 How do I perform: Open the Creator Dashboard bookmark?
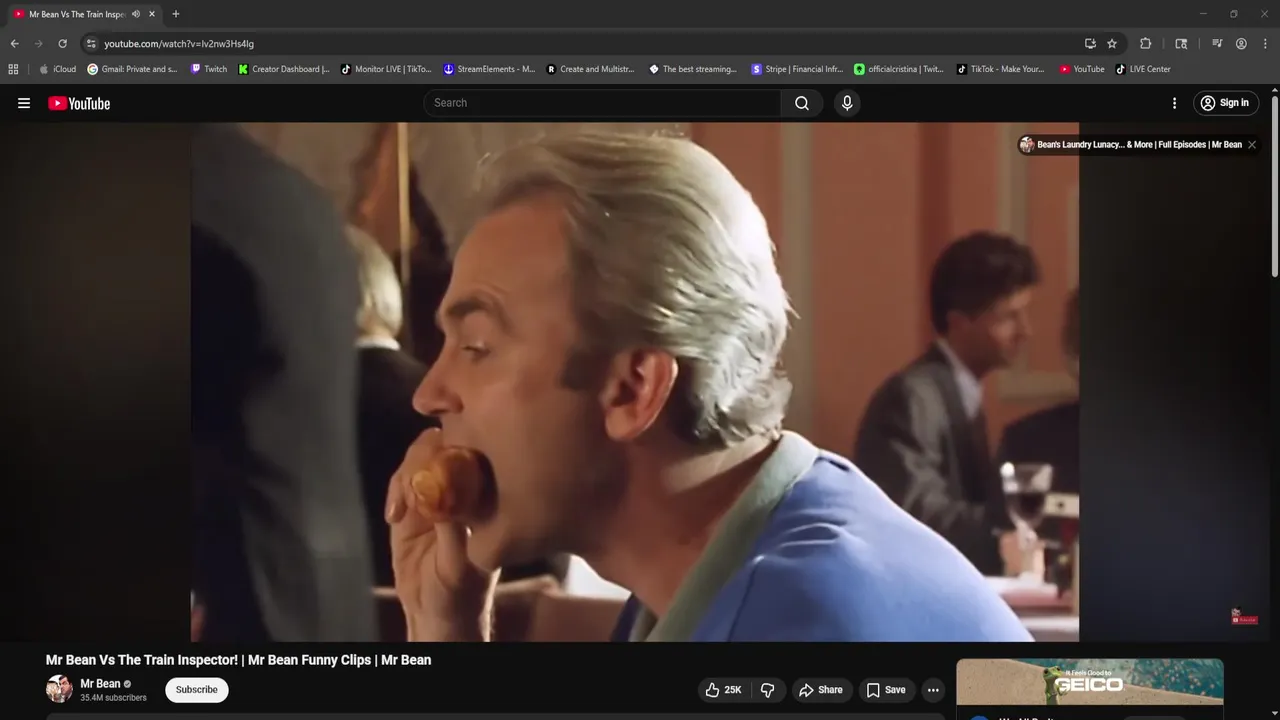284,69
